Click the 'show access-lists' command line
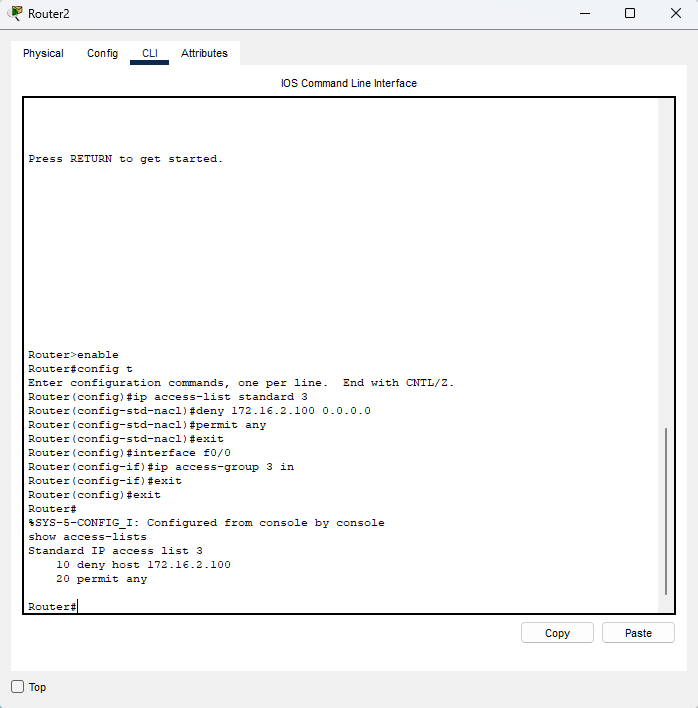Viewport: 698px width, 708px height. click(x=88, y=537)
